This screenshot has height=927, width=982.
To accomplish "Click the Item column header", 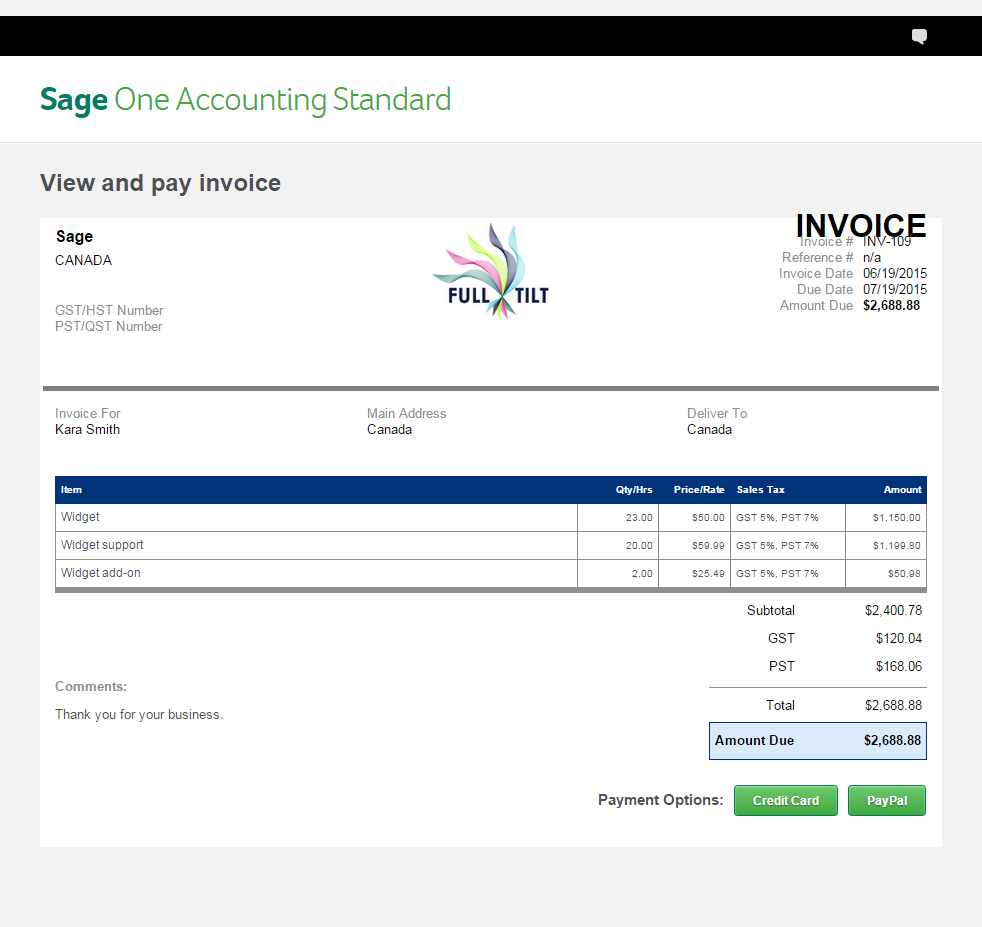I will pos(71,489).
